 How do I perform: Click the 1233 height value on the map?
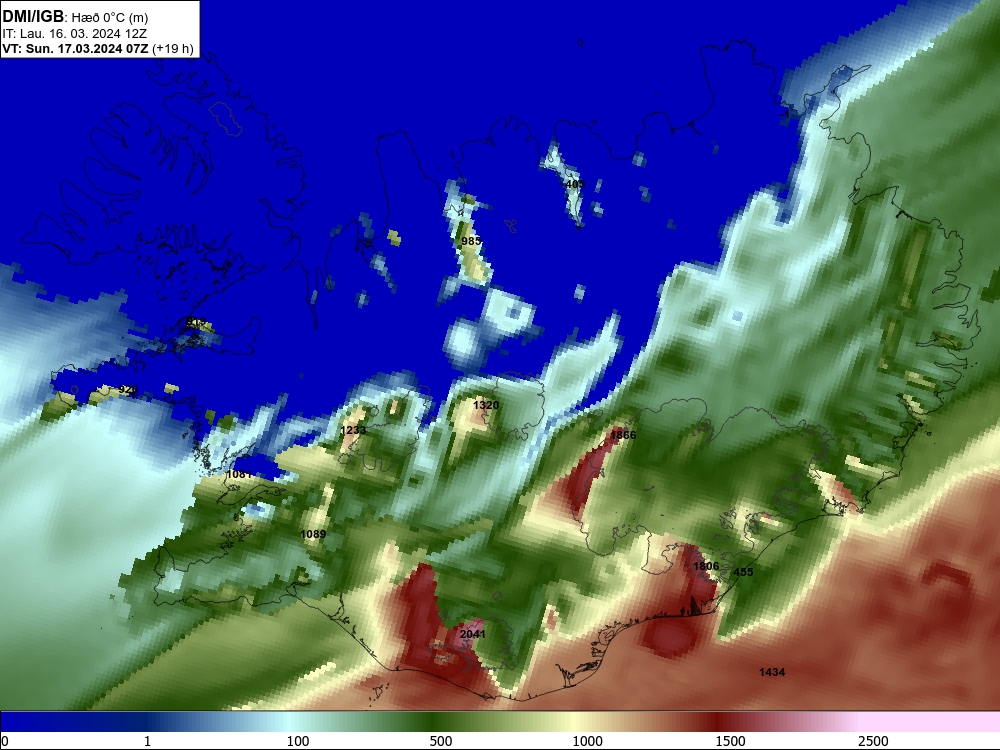[x=353, y=430]
